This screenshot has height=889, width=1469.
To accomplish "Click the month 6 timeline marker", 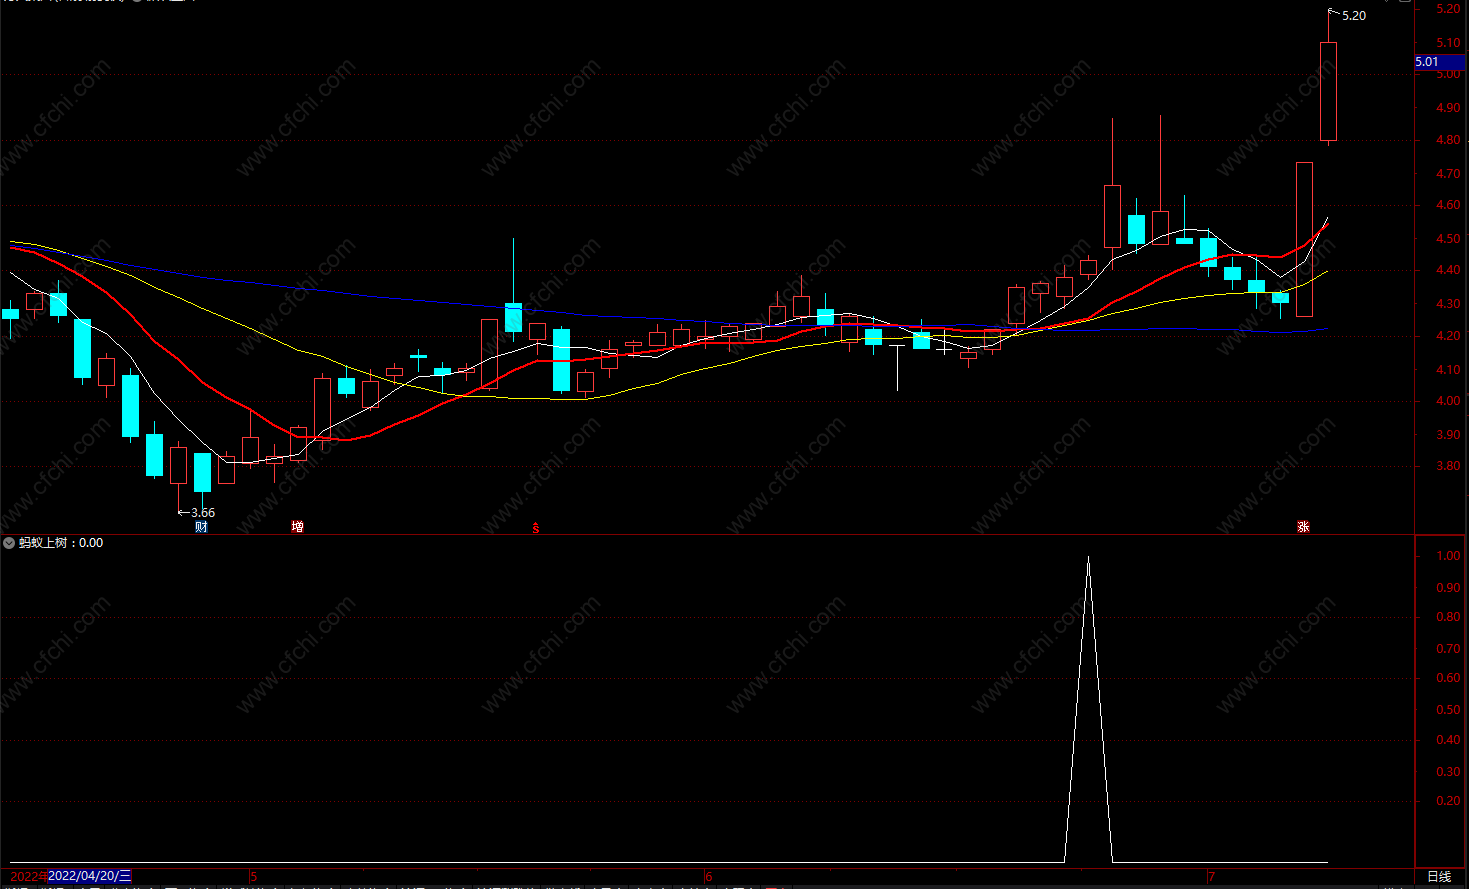I will point(709,877).
